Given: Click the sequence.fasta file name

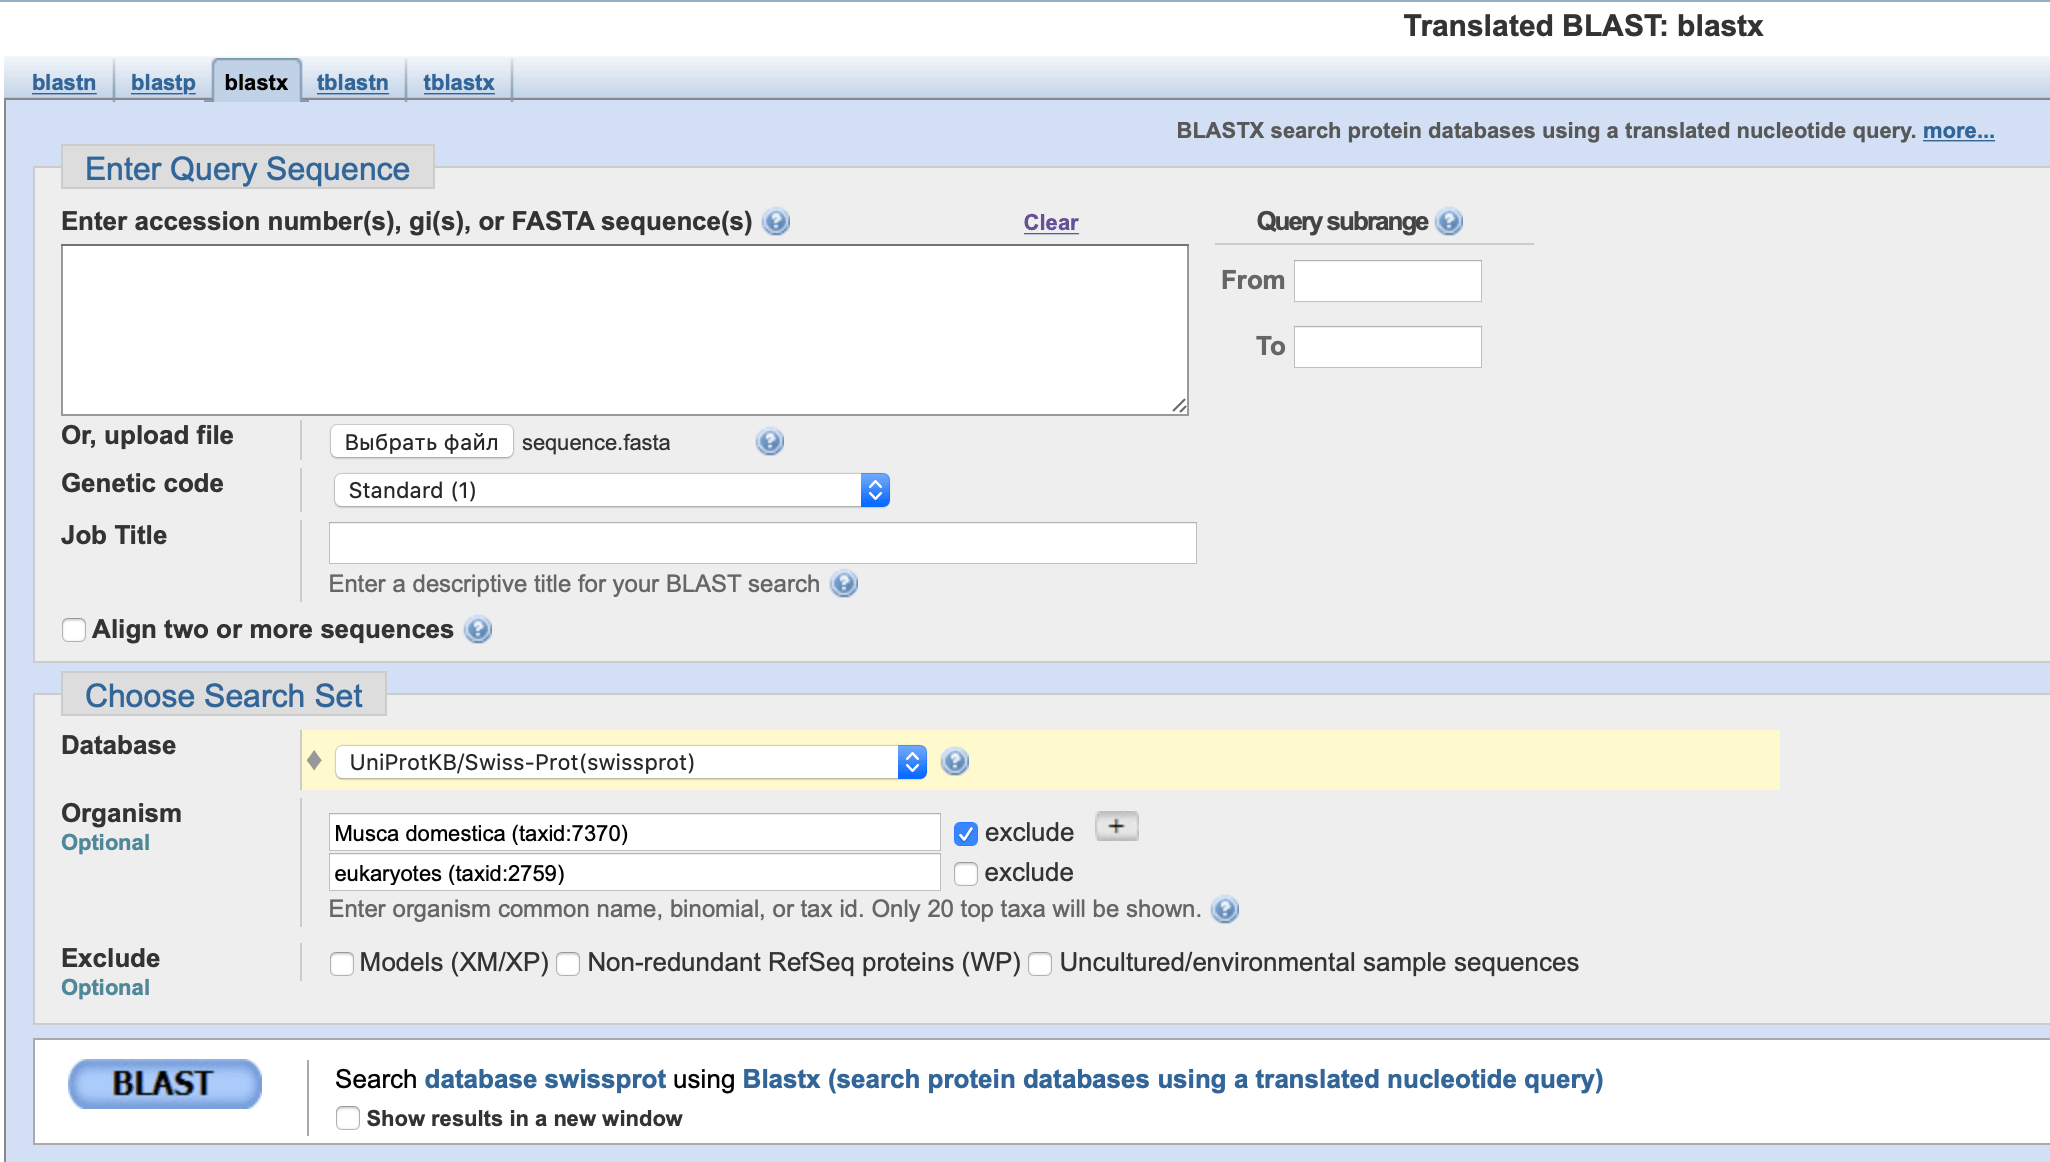Looking at the screenshot, I should point(596,442).
